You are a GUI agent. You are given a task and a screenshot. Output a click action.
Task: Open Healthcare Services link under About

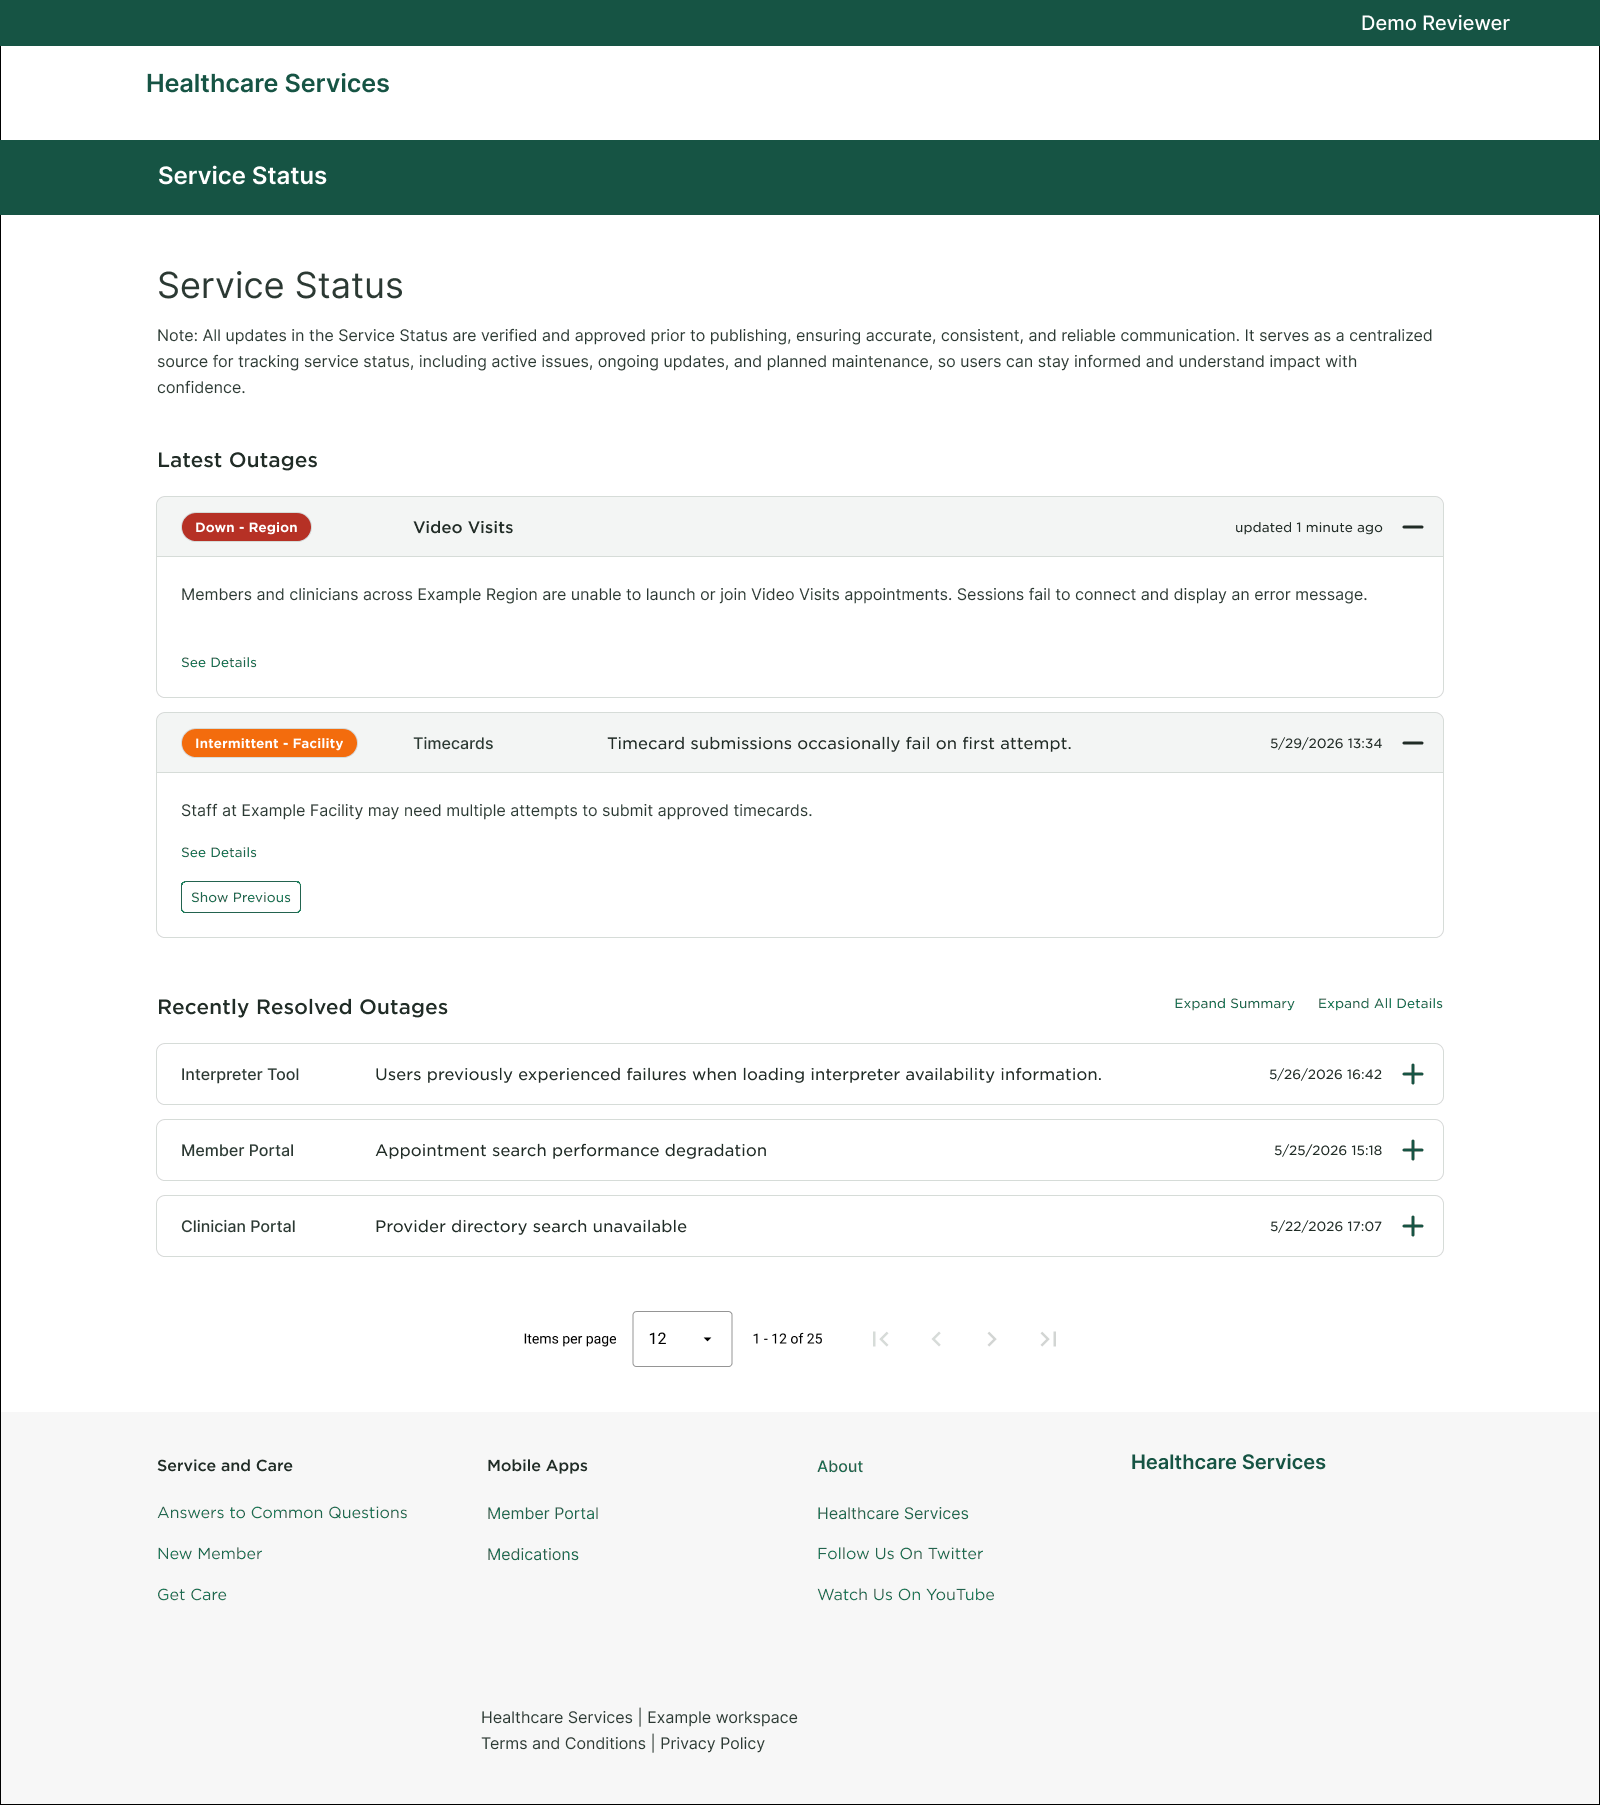[893, 1513]
